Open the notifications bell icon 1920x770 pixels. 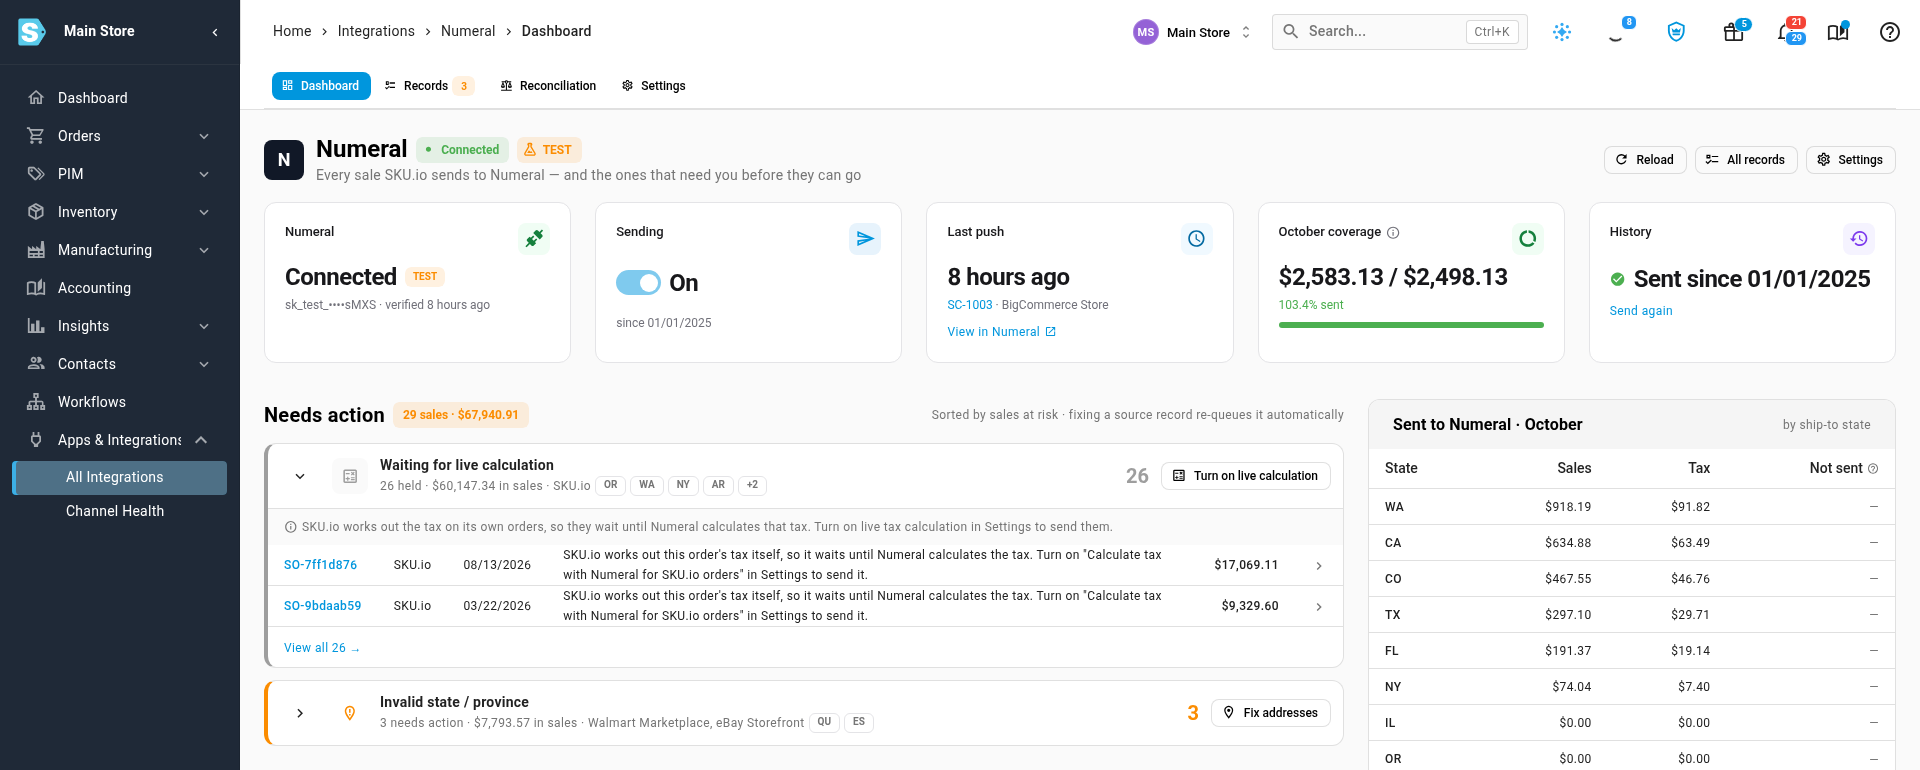pyautogui.click(x=1786, y=32)
